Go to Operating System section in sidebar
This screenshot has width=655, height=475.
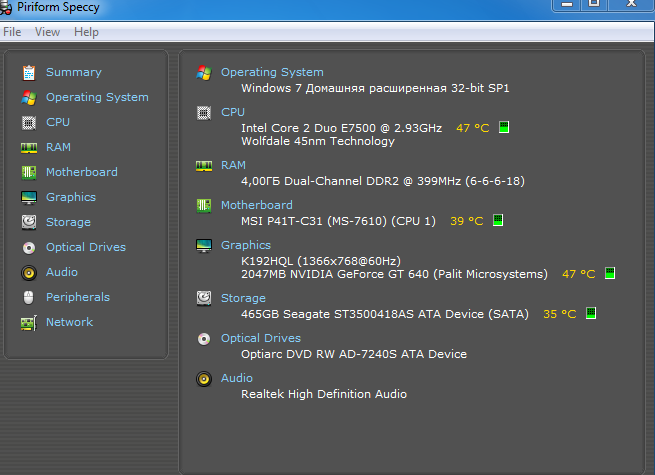coord(97,97)
